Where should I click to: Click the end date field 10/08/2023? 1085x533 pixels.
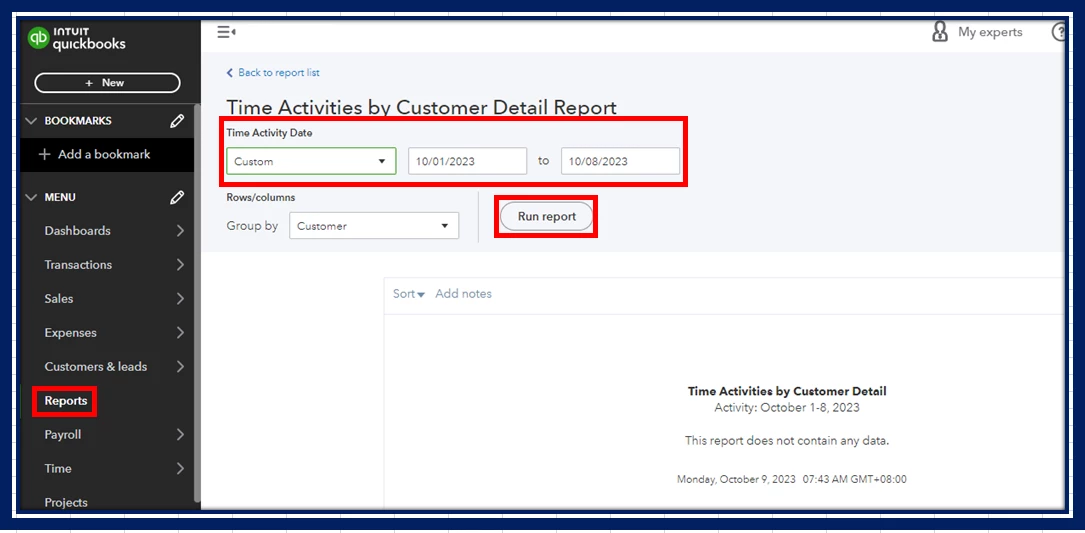(x=621, y=161)
